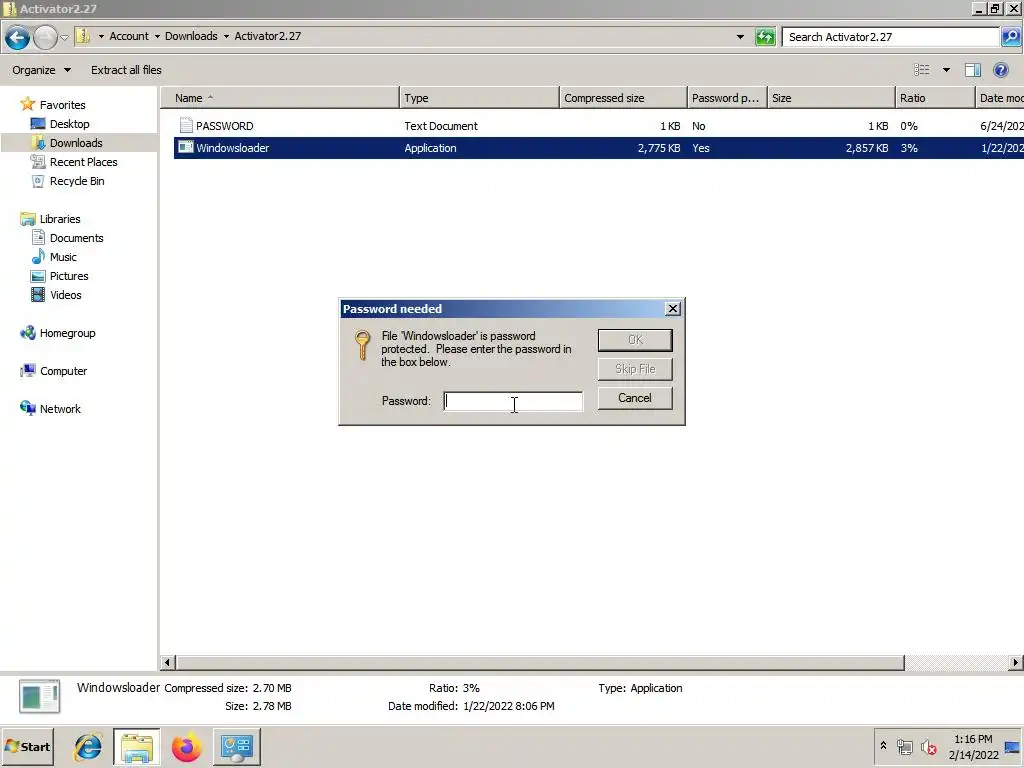1024x768 pixels.
Task: Toggle the preview pane icon
Action: point(973,70)
